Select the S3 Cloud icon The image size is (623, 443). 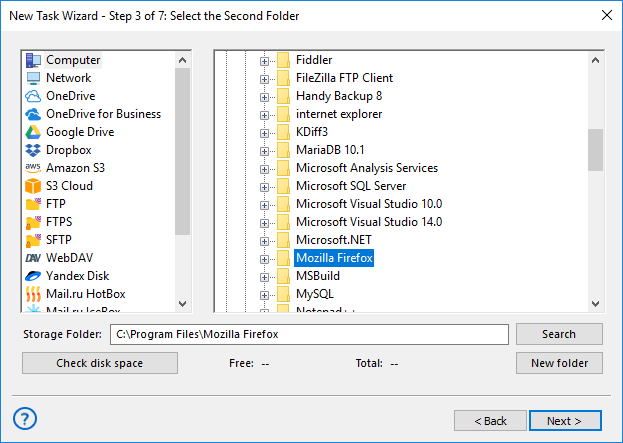[33, 186]
